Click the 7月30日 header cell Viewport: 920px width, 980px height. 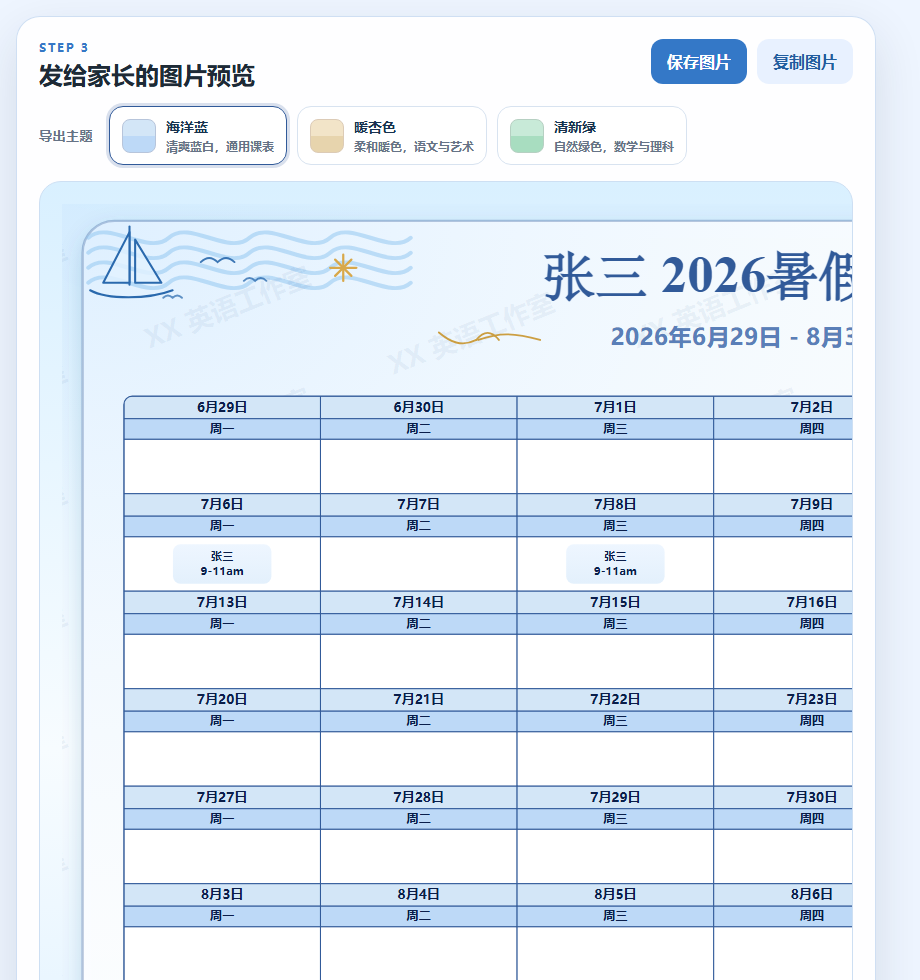[783, 798]
